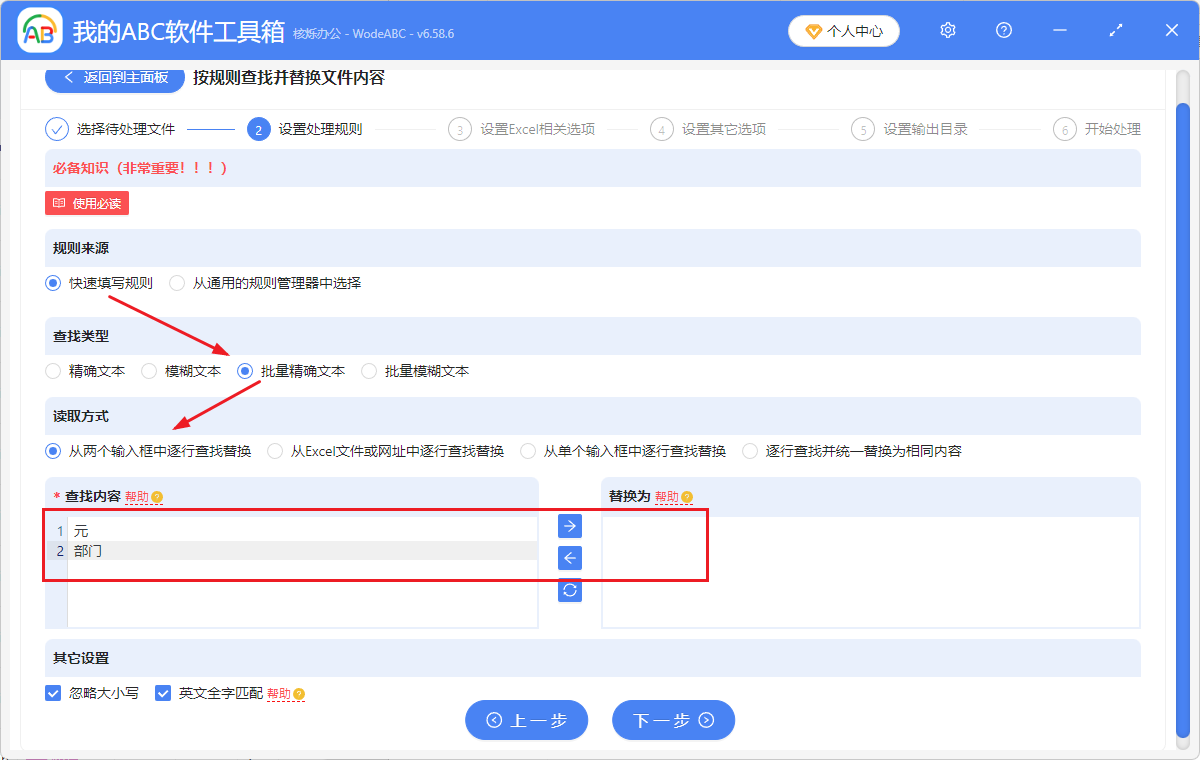Open the settings gear in title bar
The image size is (1200, 760).
(x=947, y=30)
